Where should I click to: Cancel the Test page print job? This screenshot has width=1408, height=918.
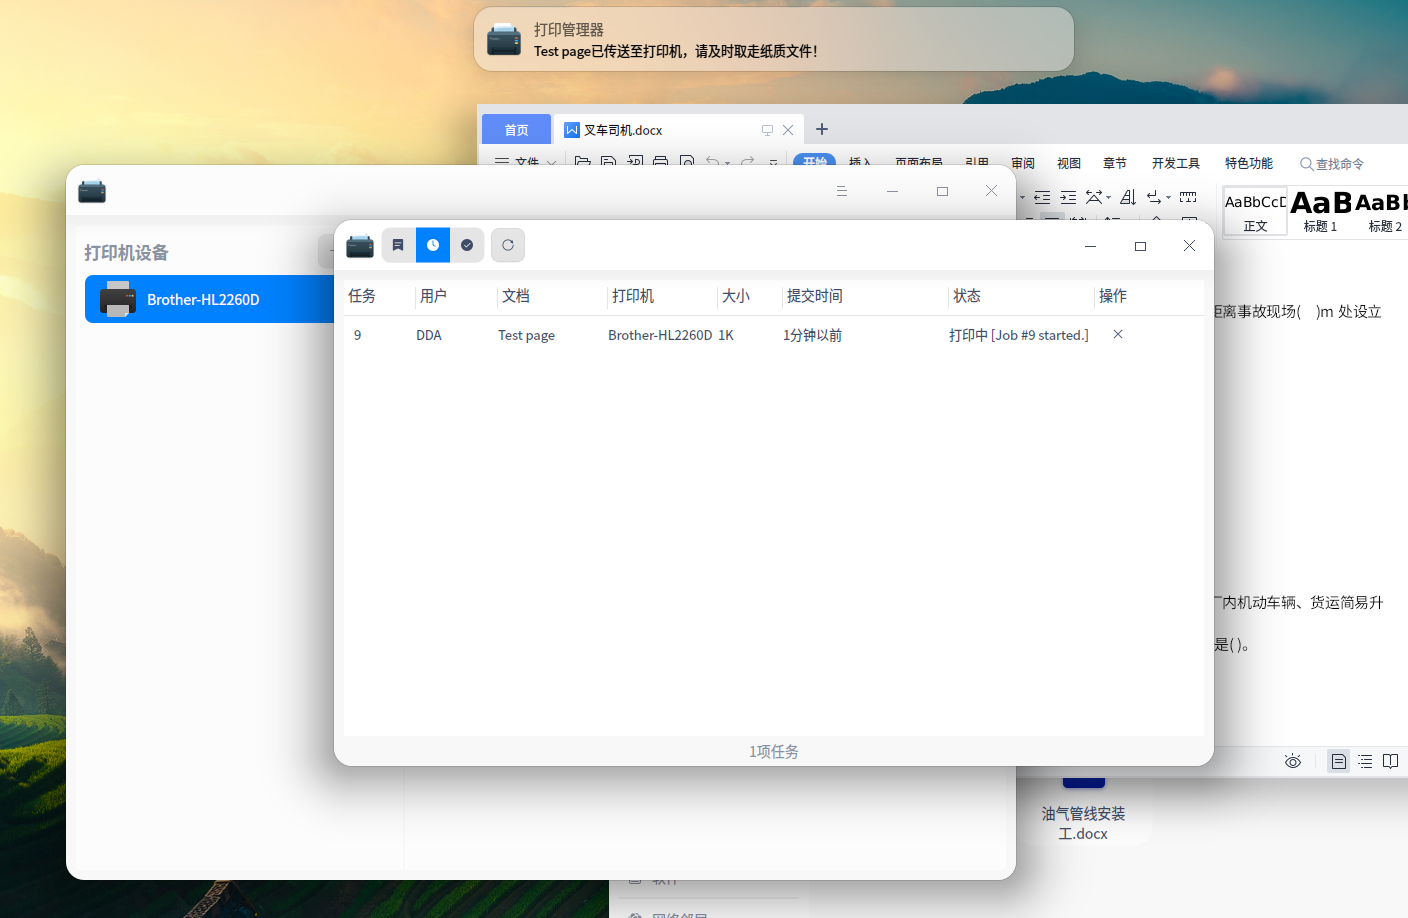(1117, 334)
